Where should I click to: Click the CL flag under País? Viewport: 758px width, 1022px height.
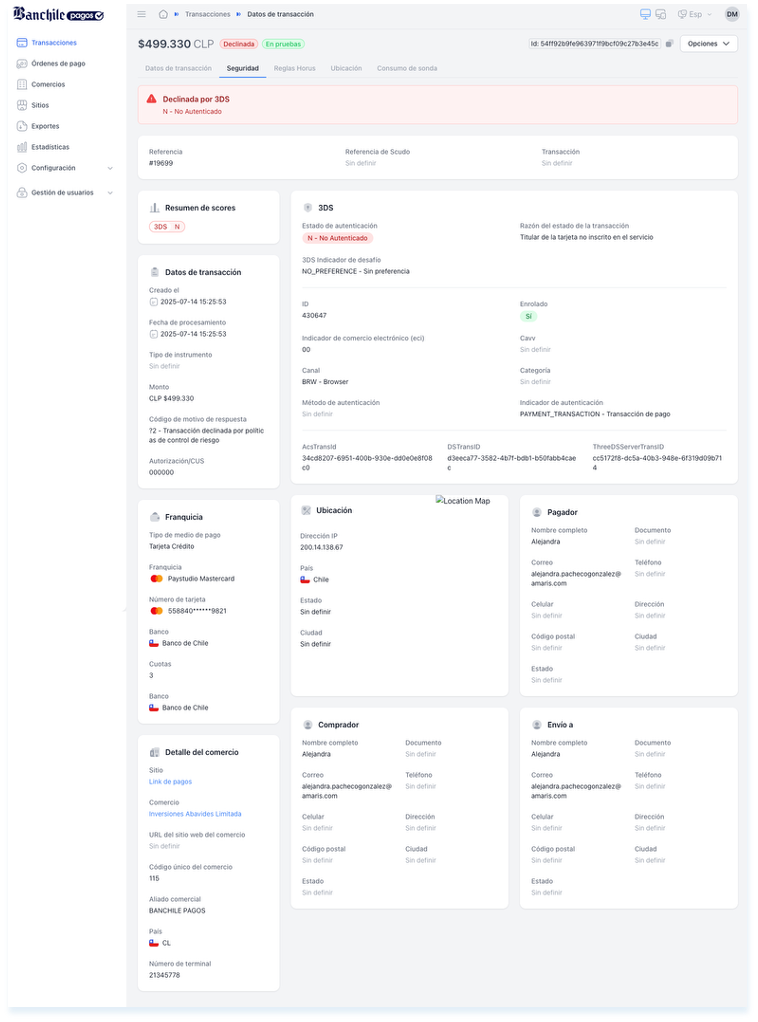pos(154,943)
